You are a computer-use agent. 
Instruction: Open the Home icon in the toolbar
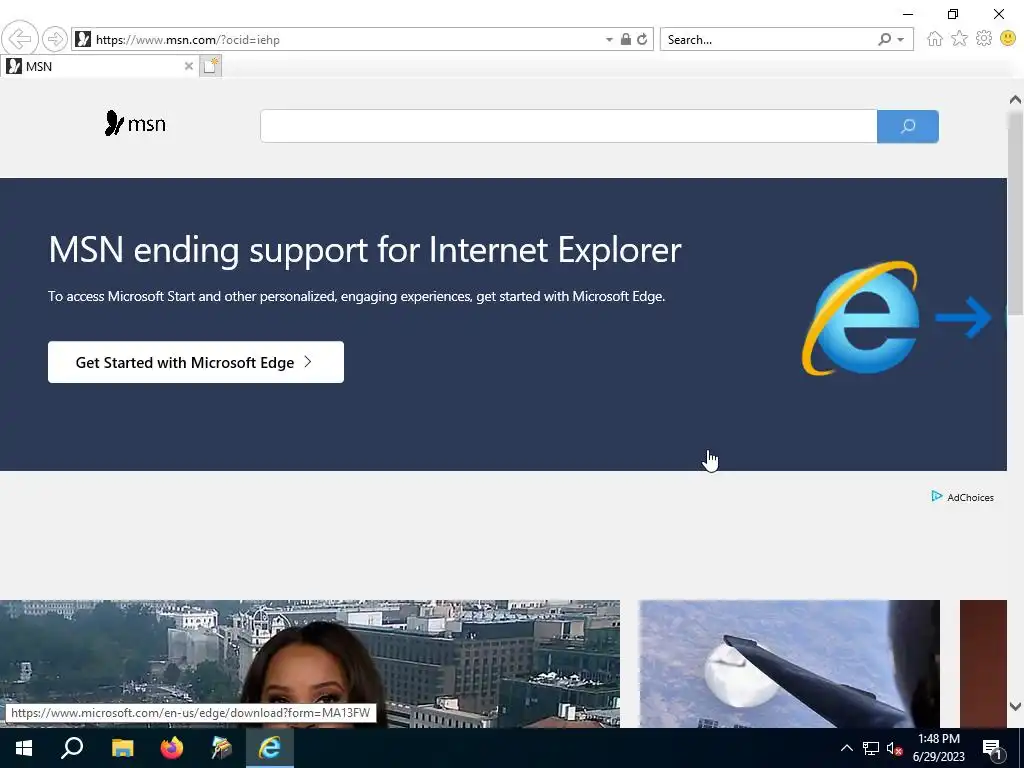click(x=935, y=39)
